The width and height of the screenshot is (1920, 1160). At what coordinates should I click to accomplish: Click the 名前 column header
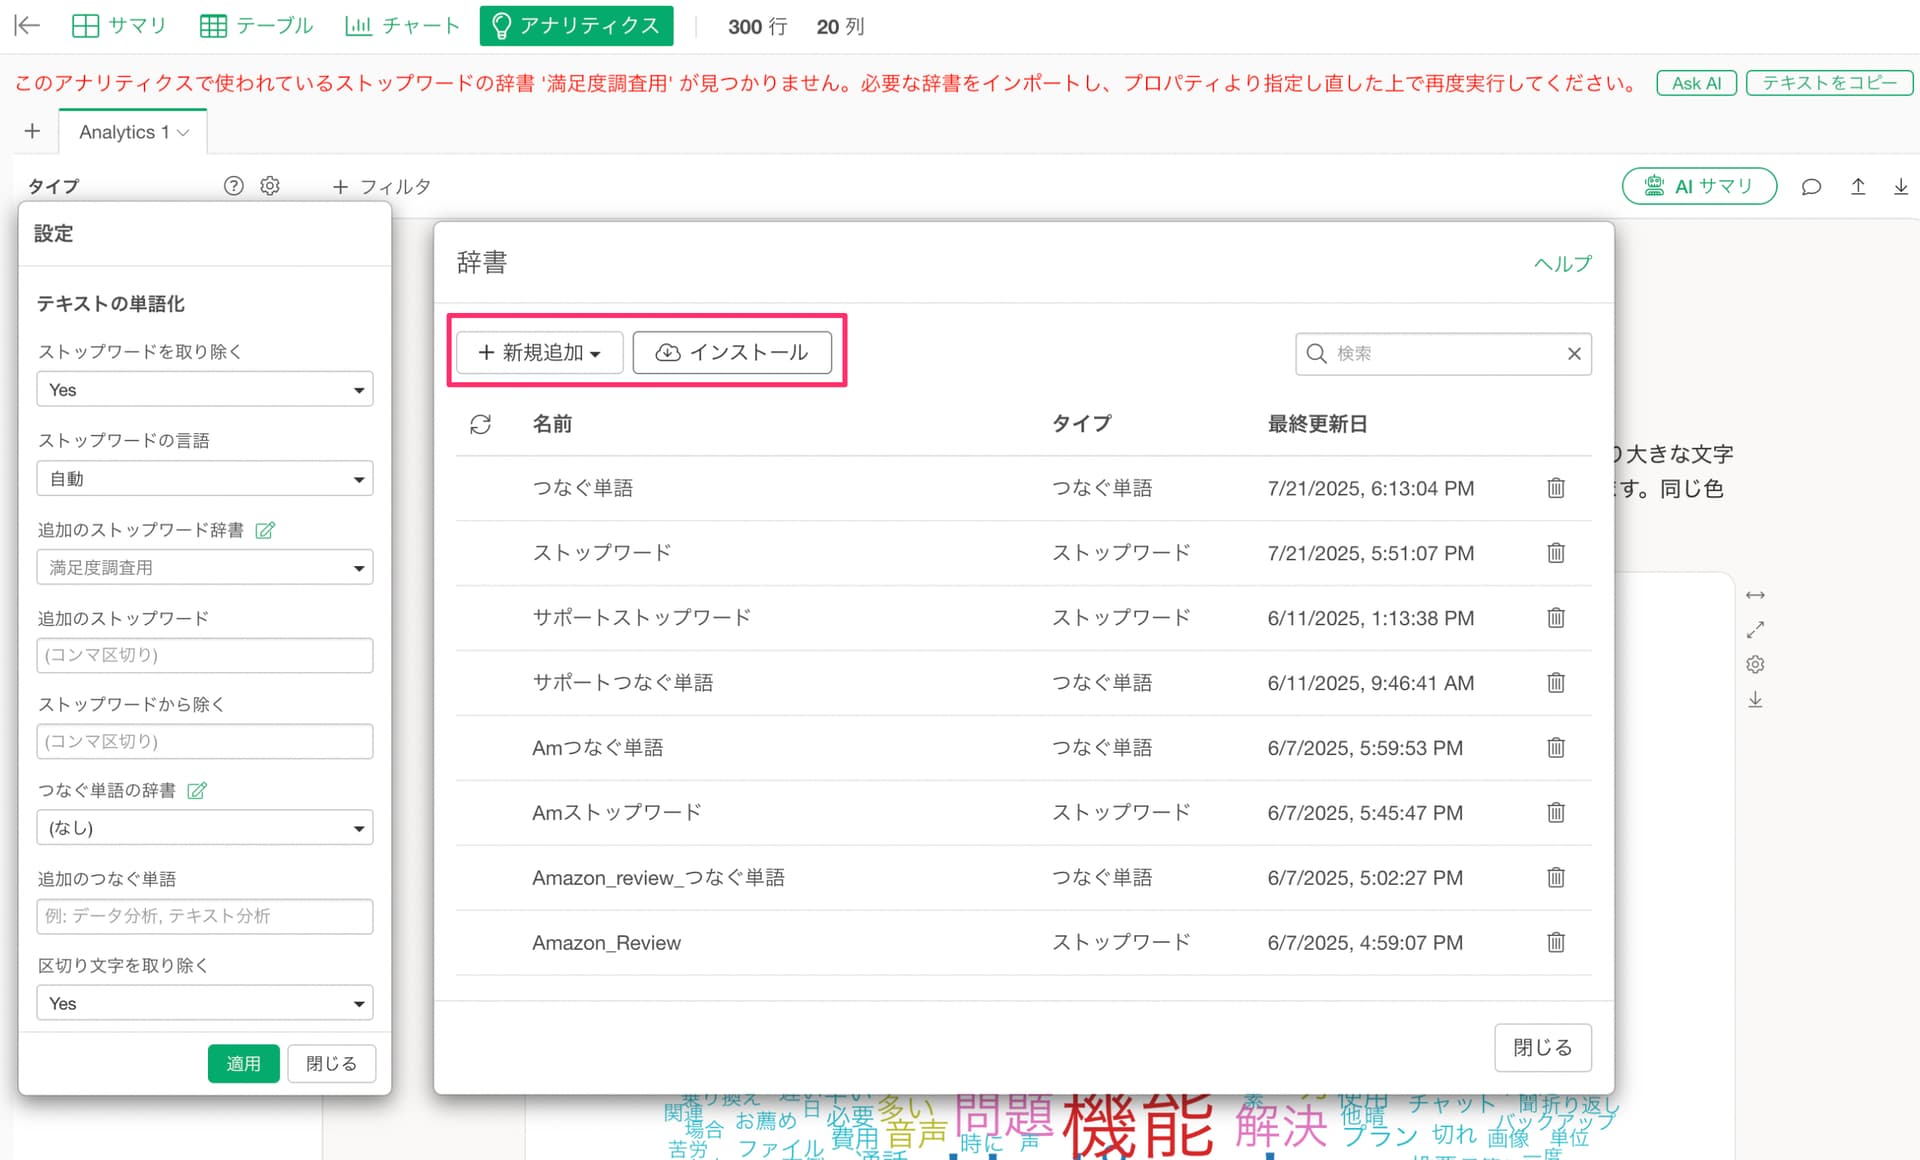click(x=552, y=424)
